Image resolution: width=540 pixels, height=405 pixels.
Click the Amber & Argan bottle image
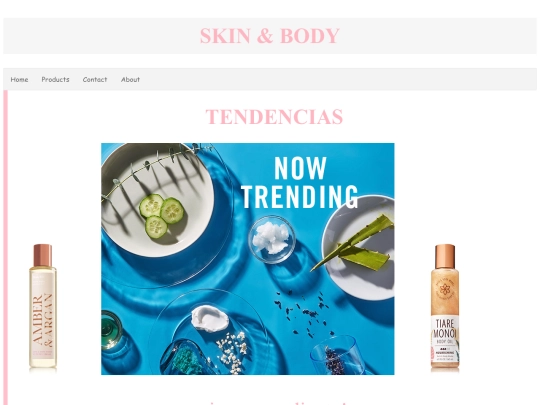pos(43,306)
